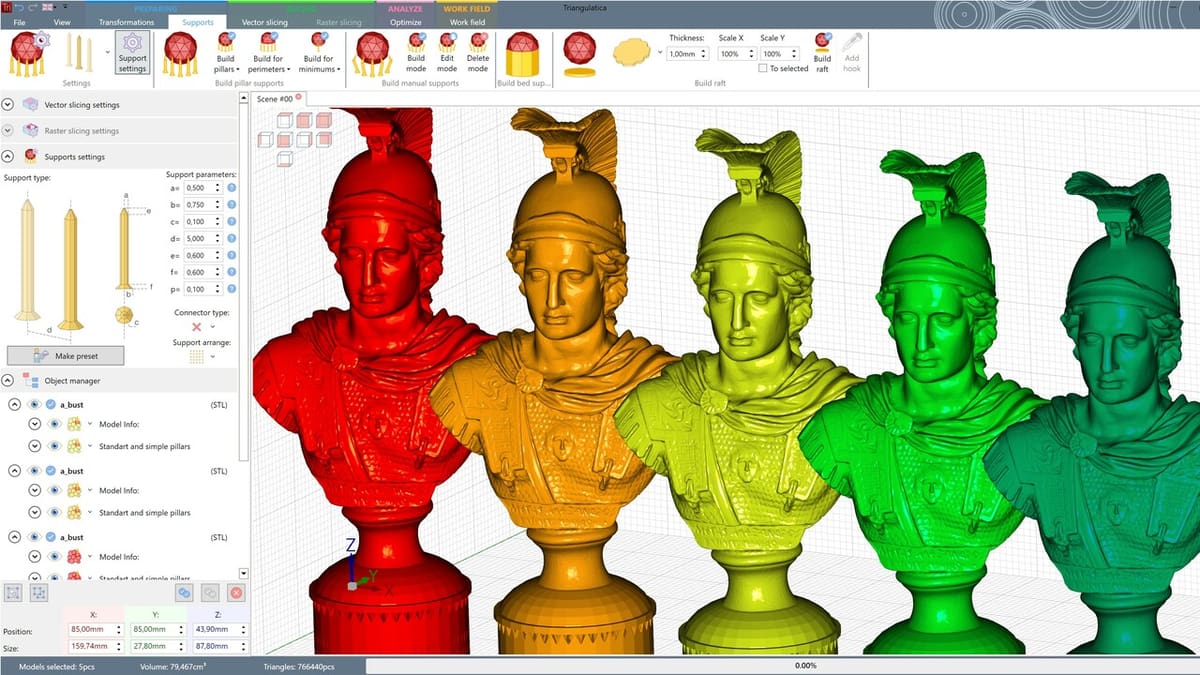Collapse the Supports settings section
Image resolution: width=1200 pixels, height=675 pixels.
[8, 156]
